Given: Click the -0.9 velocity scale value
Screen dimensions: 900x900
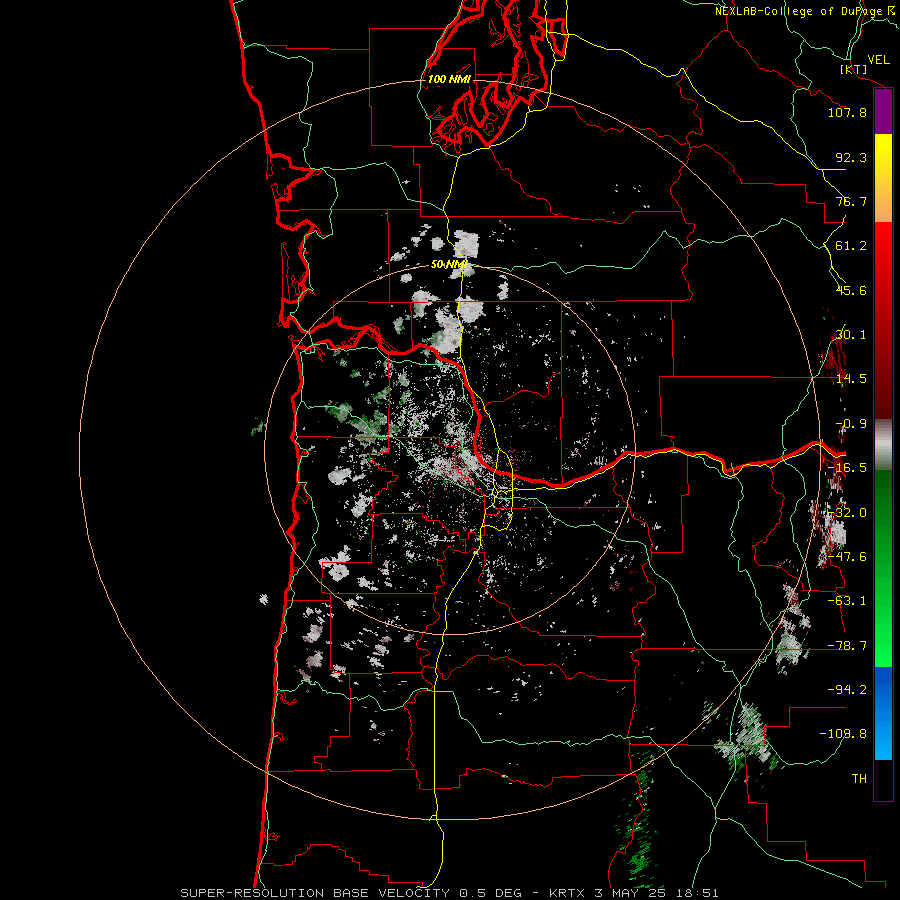Looking at the screenshot, I should (851, 424).
